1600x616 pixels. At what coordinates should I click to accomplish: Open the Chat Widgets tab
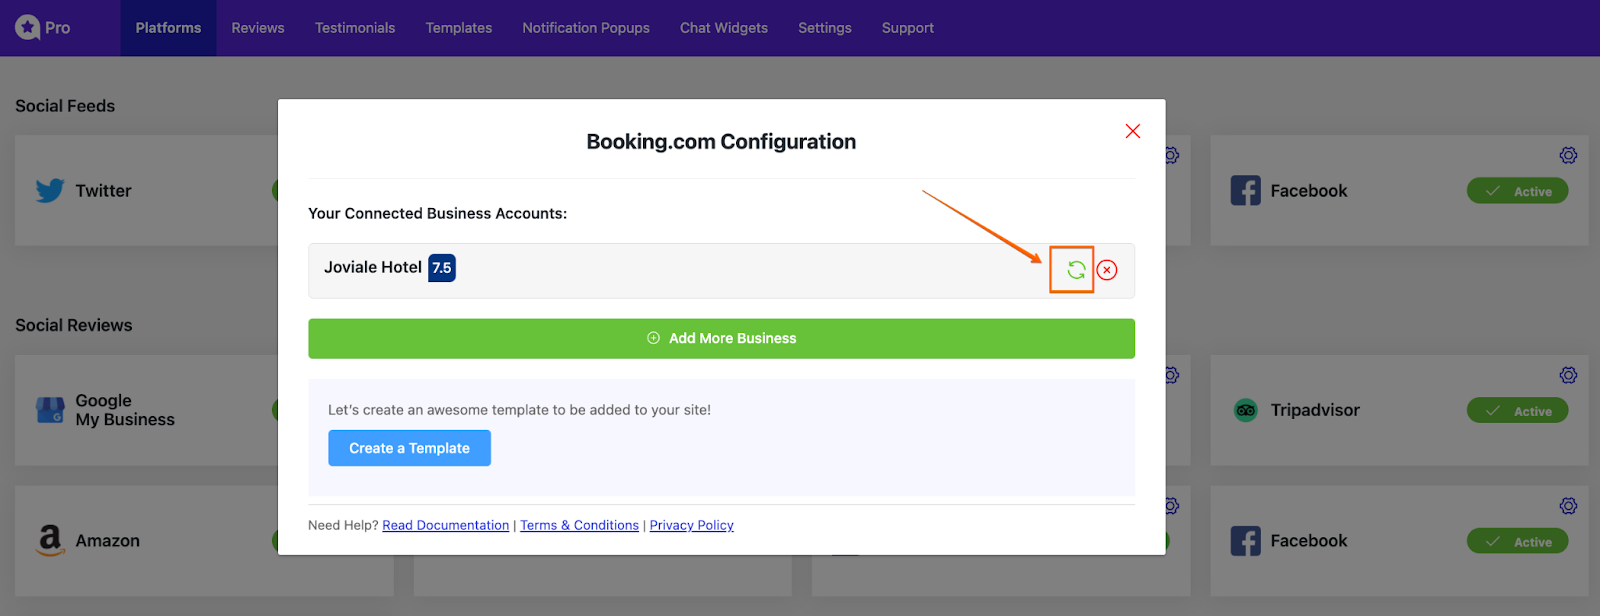724,28
